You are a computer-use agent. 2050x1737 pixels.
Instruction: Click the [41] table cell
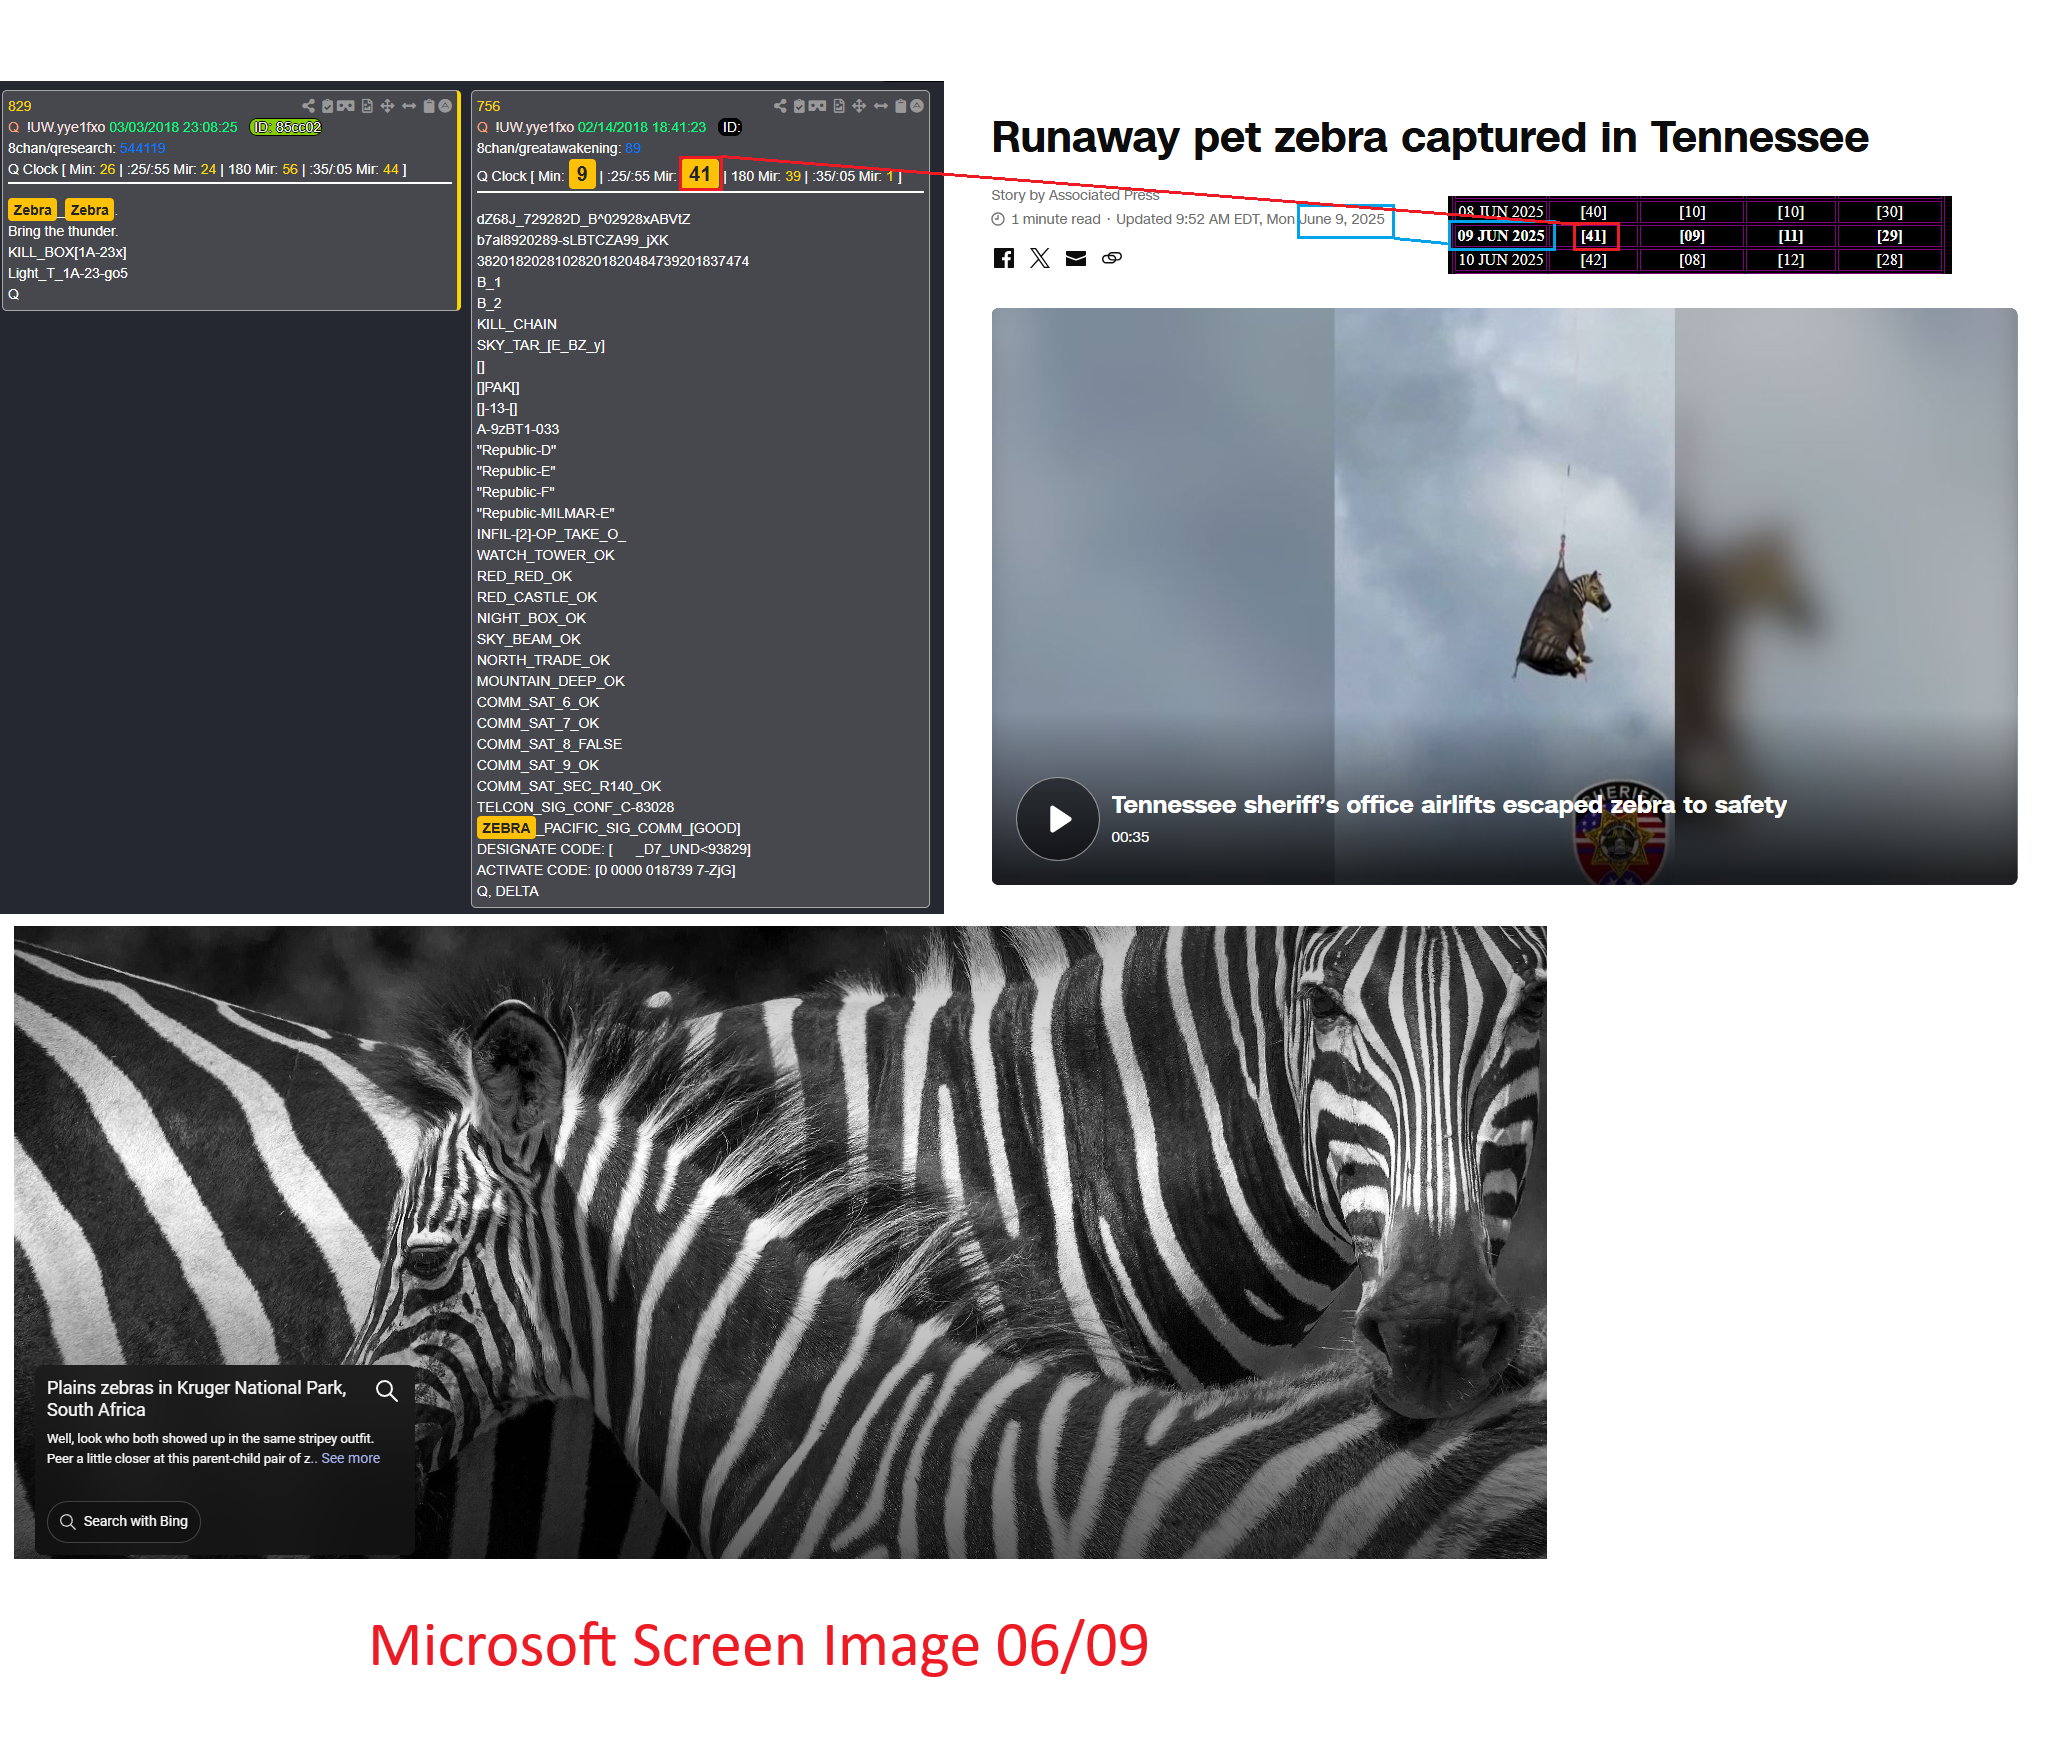[1594, 236]
